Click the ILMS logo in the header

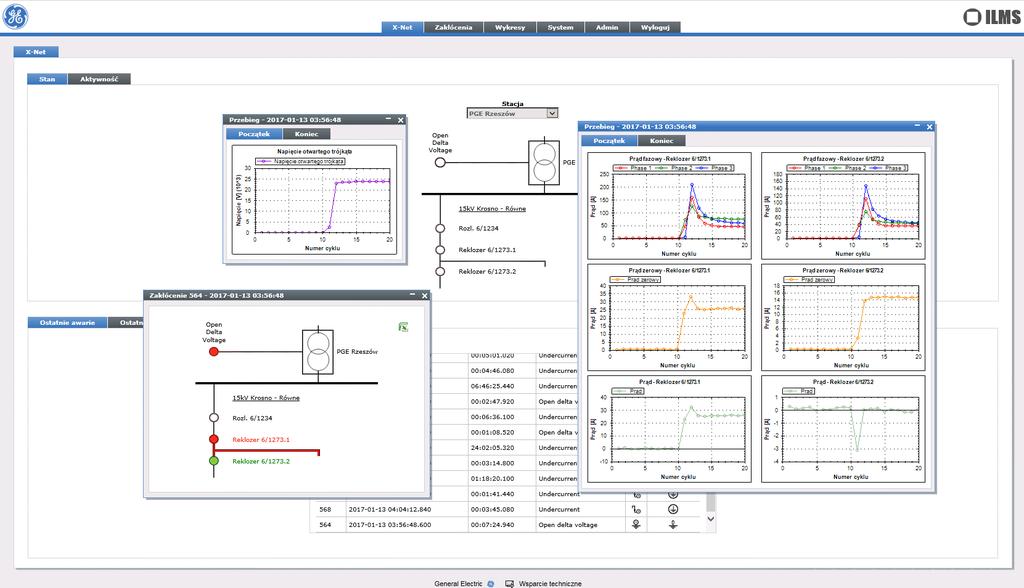point(991,17)
